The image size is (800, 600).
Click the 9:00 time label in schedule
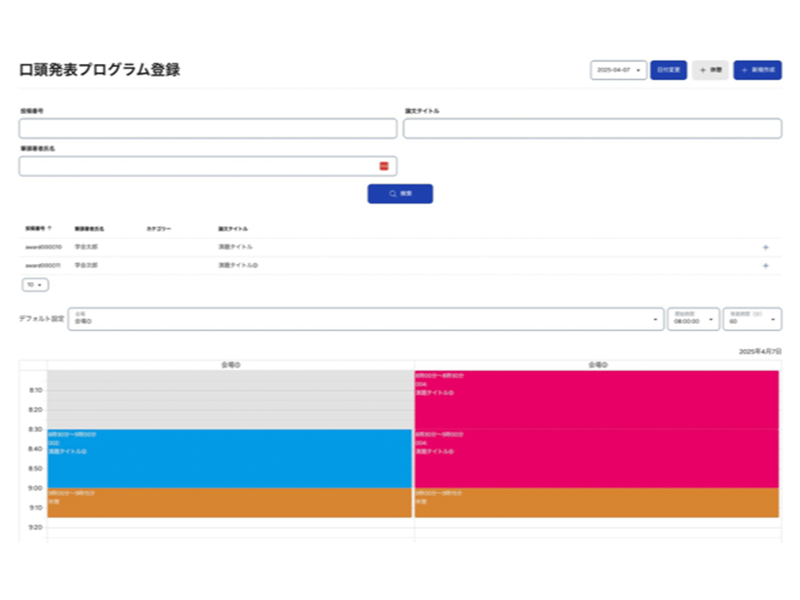[35, 488]
